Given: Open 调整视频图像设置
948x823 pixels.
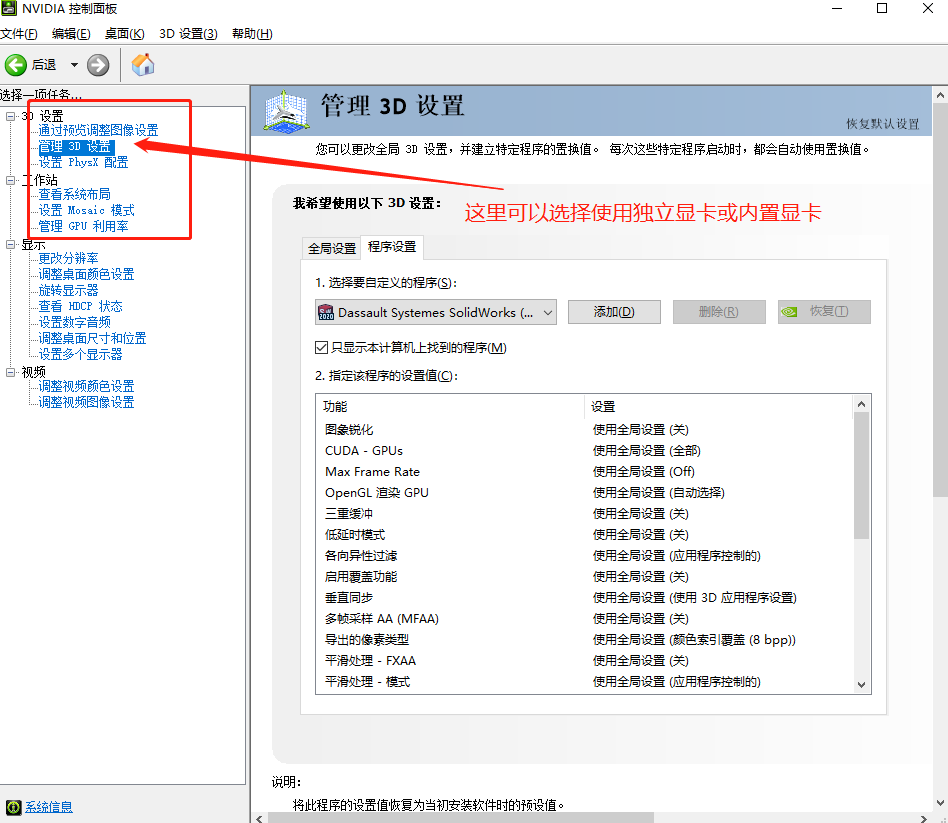Looking at the screenshot, I should point(86,402).
